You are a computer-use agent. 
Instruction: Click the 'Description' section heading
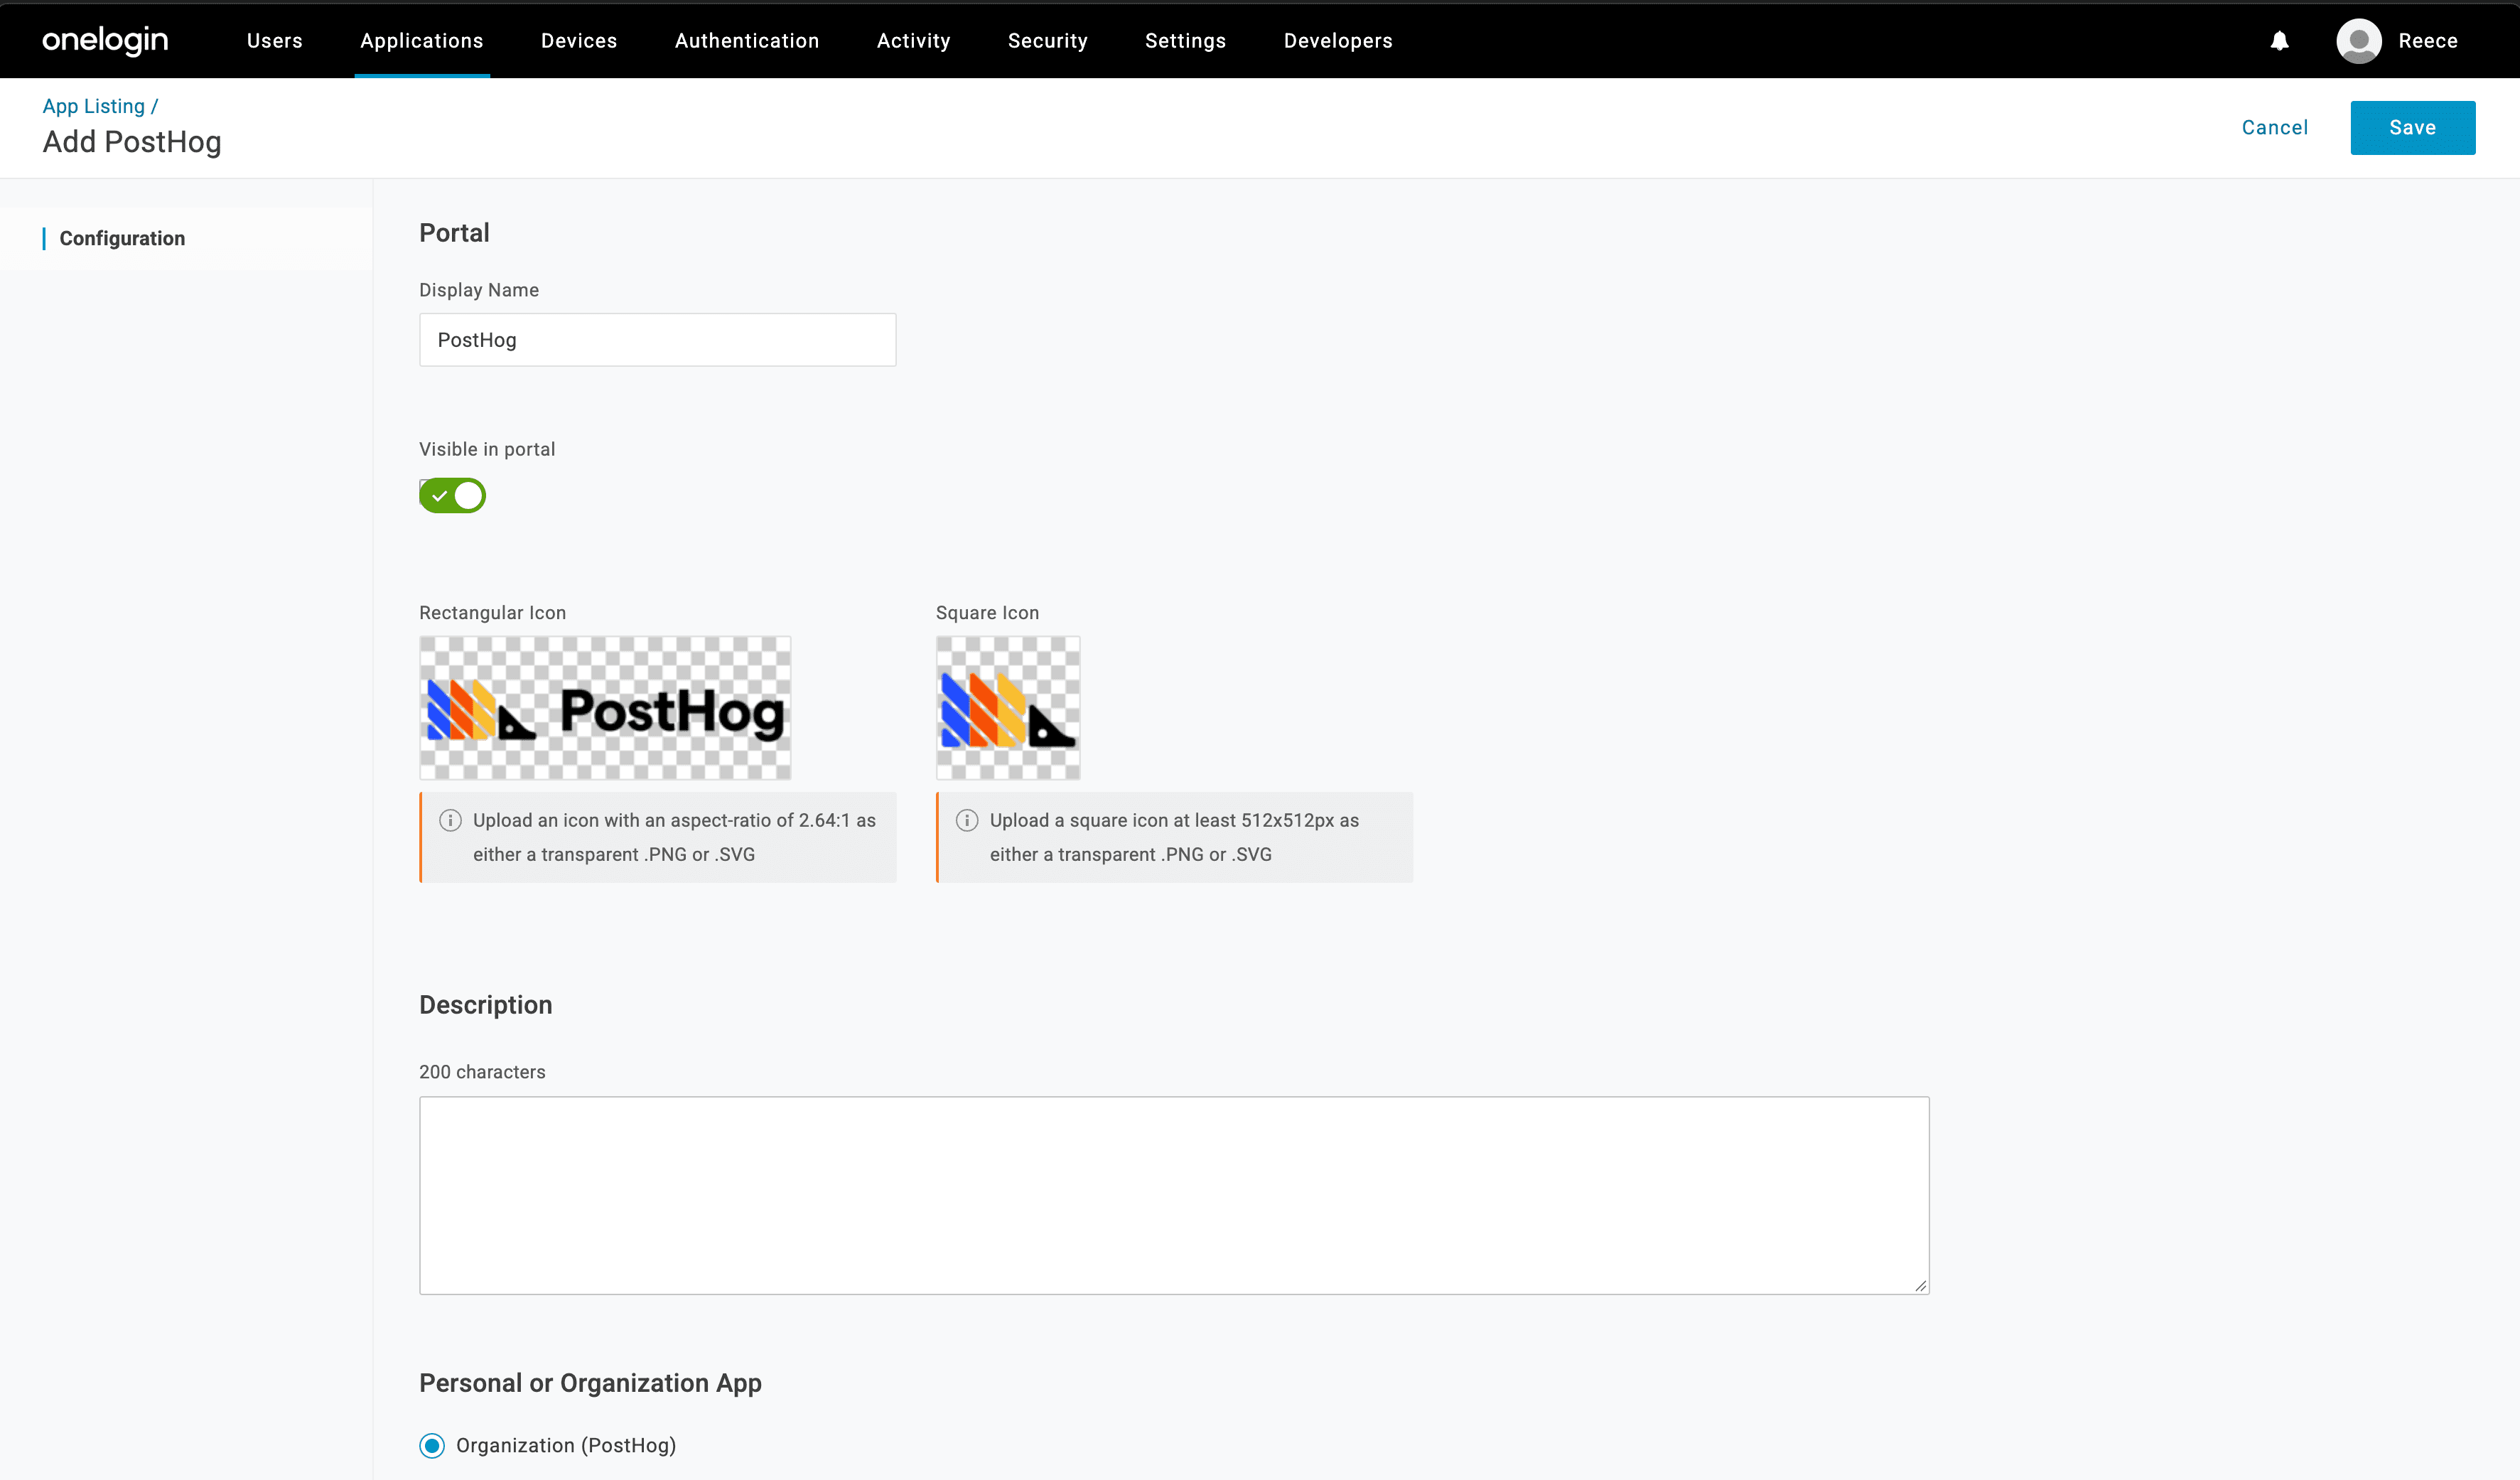pos(485,1005)
